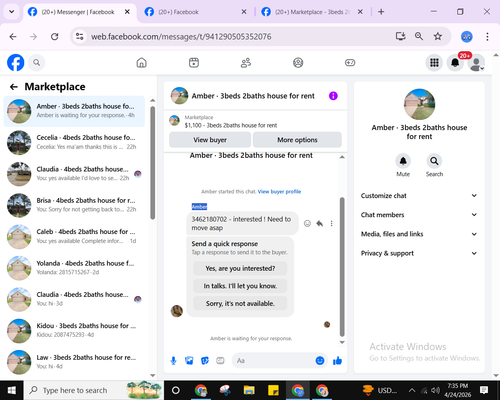Send quick reply 'In talks. I'll let you know.'

point(240,286)
